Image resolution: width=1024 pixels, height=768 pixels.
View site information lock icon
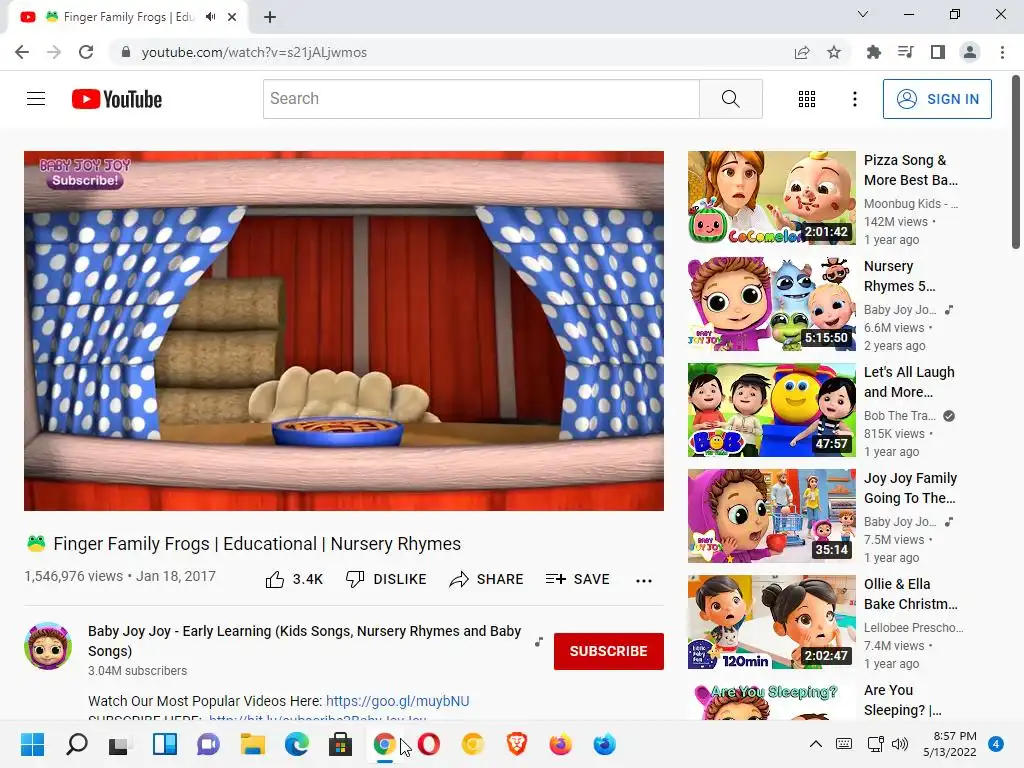point(125,52)
